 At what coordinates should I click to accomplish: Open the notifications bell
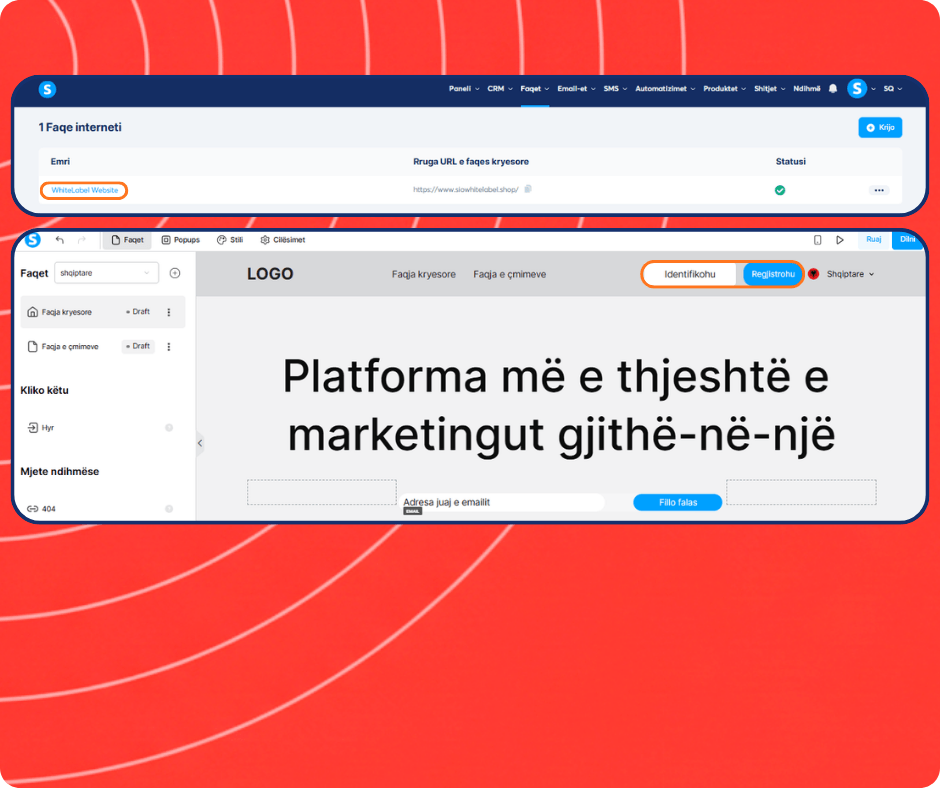pyautogui.click(x=833, y=89)
